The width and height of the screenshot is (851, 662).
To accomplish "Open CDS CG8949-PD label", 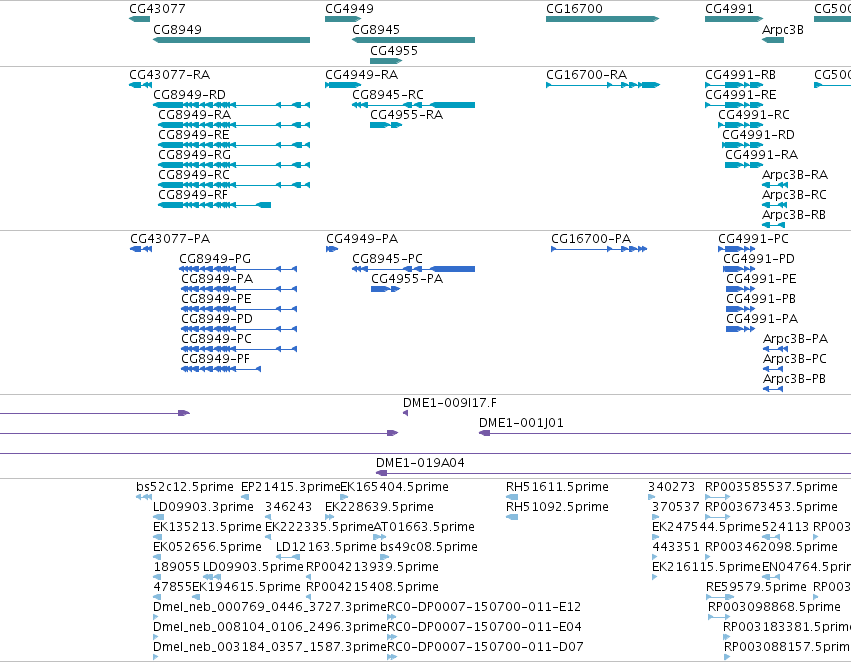I will (x=217, y=320).
